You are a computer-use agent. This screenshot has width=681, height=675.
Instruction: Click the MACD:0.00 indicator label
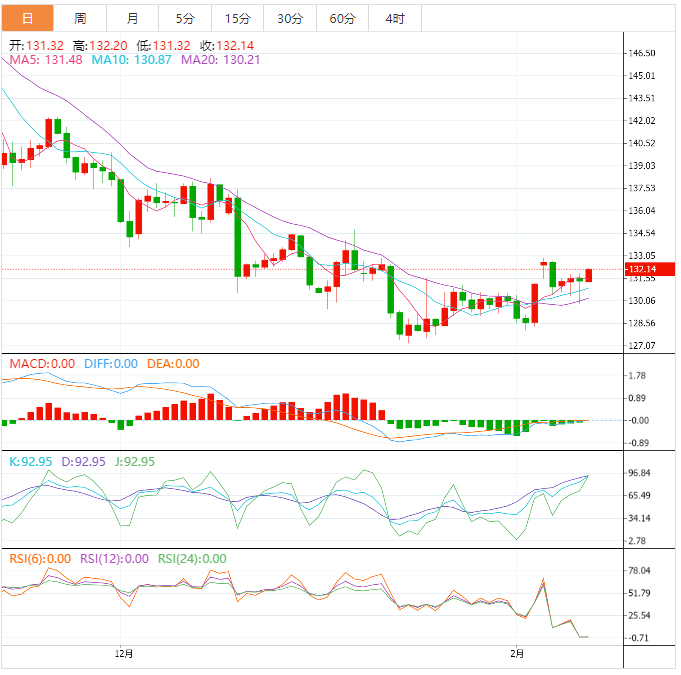click(x=42, y=364)
